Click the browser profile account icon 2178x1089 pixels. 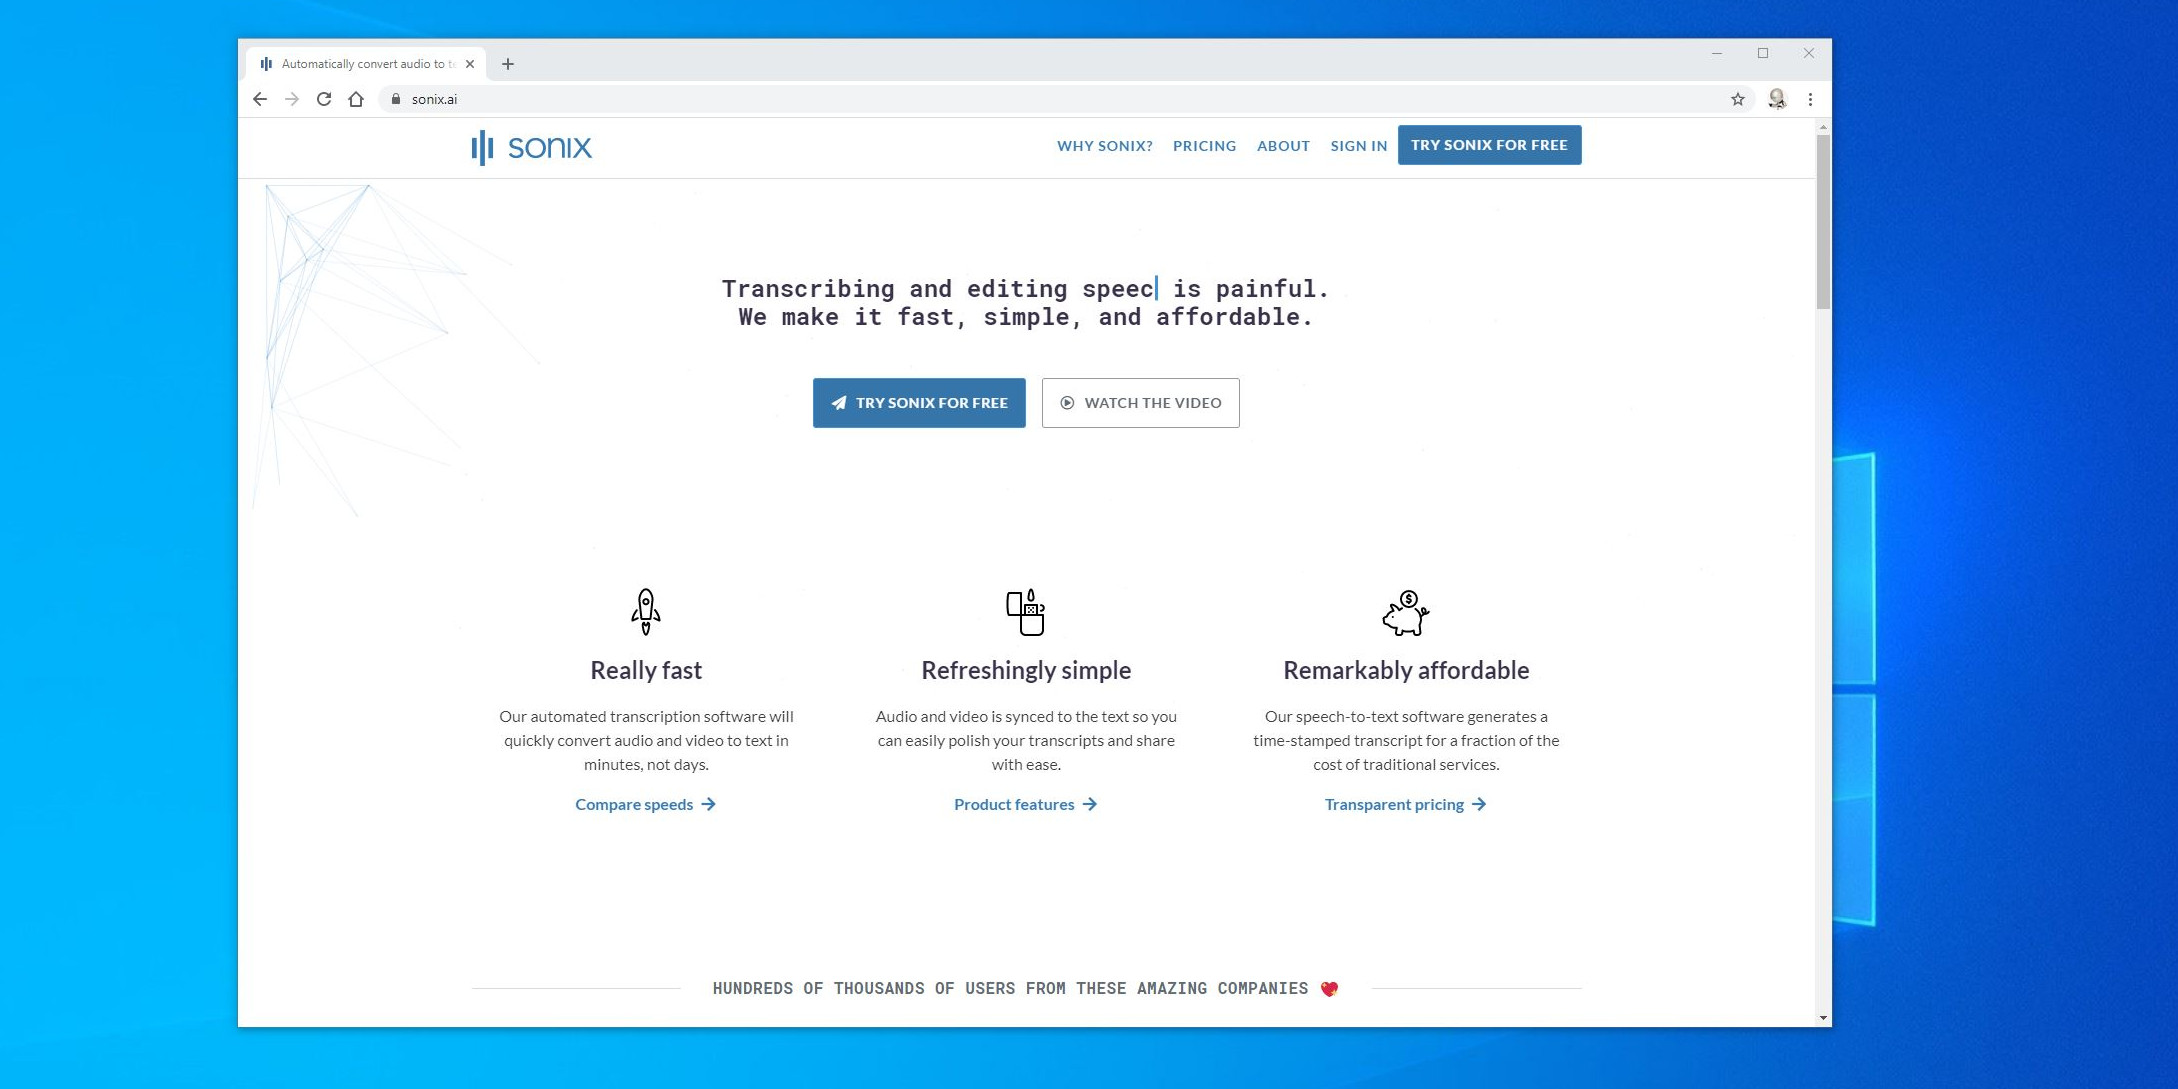pos(1775,99)
